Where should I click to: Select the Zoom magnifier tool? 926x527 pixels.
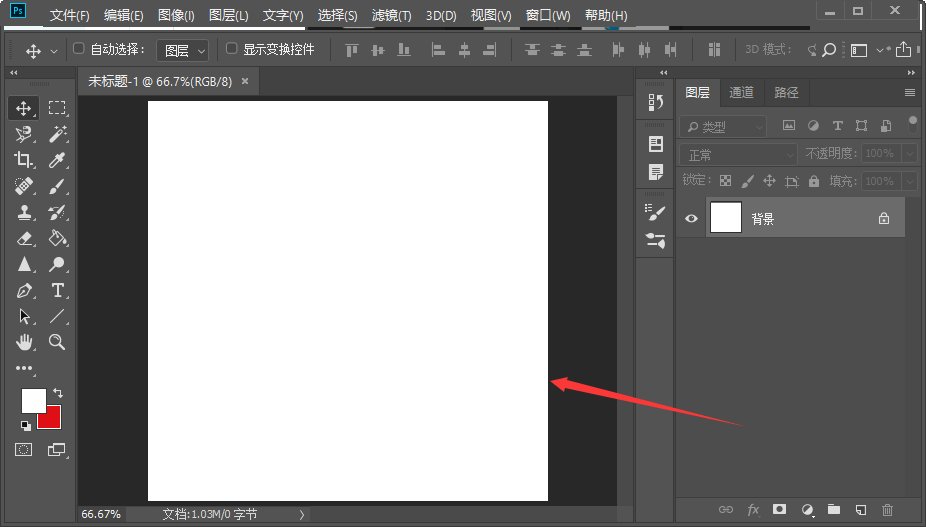coord(58,342)
